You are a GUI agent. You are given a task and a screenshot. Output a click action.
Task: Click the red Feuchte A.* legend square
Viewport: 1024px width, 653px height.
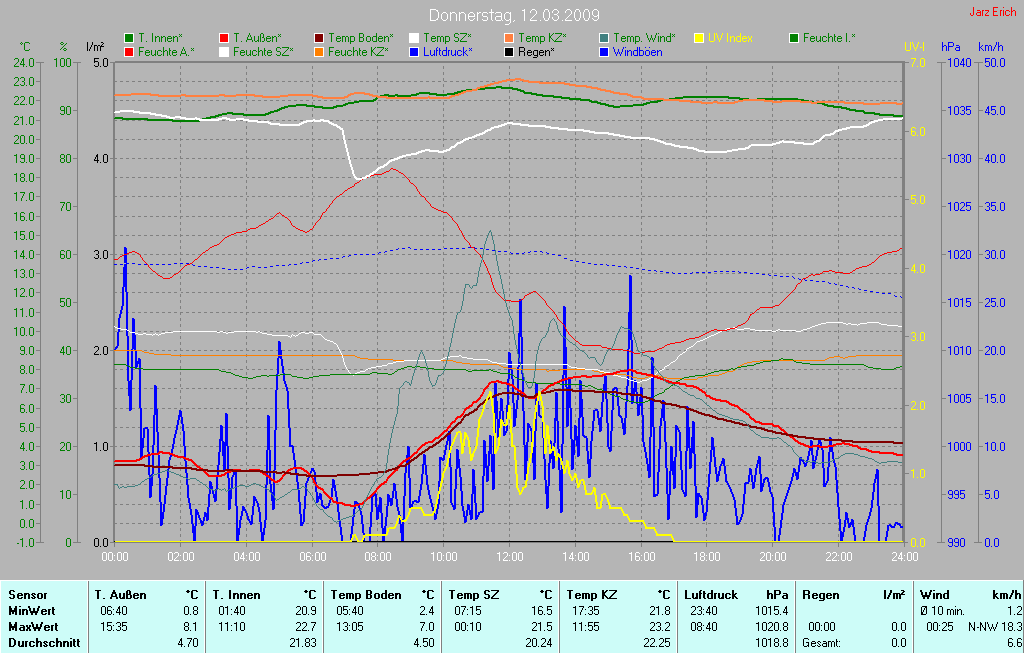pyautogui.click(x=129, y=52)
